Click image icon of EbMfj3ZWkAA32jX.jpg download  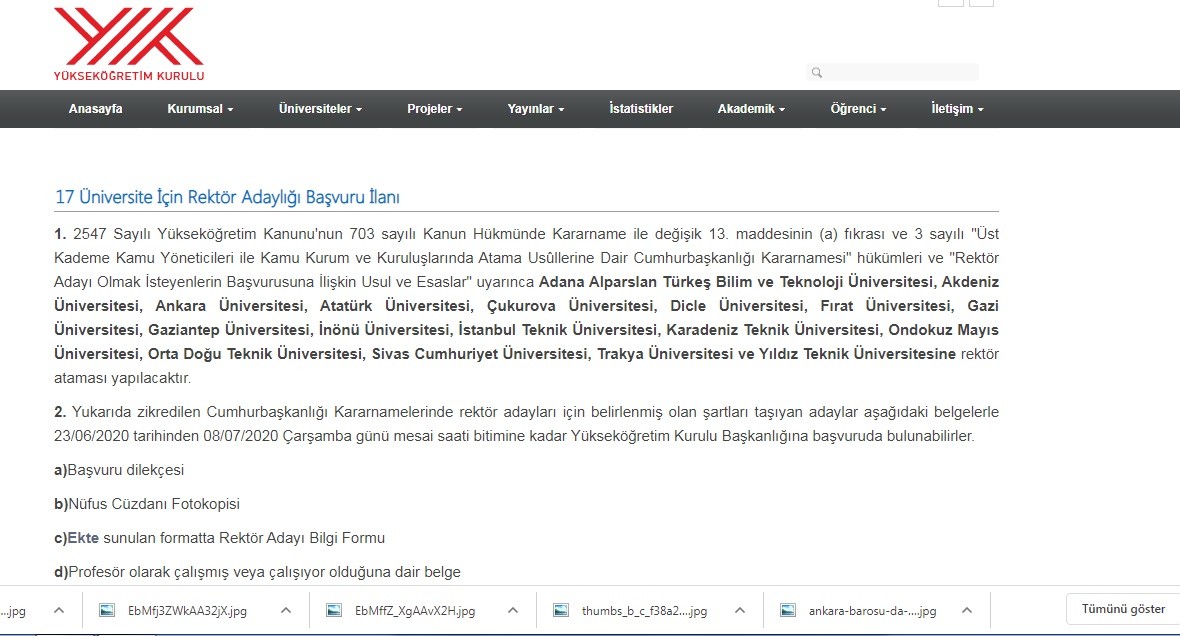coord(107,610)
